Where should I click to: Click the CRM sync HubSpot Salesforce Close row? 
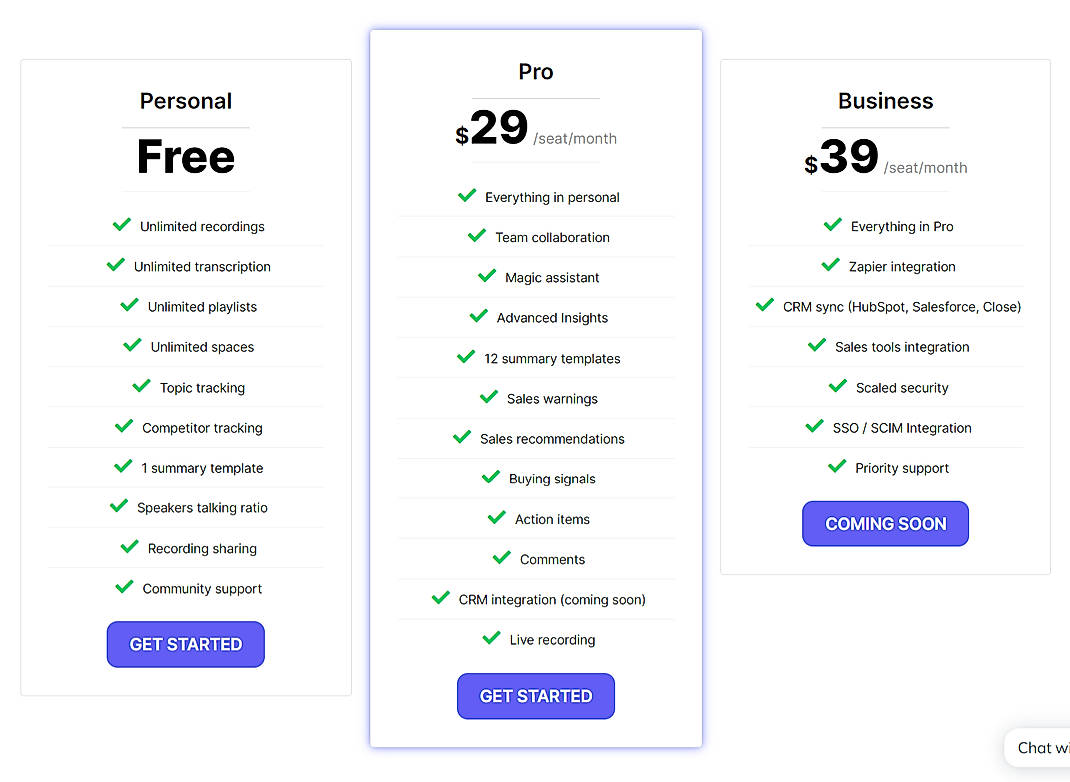tap(885, 306)
